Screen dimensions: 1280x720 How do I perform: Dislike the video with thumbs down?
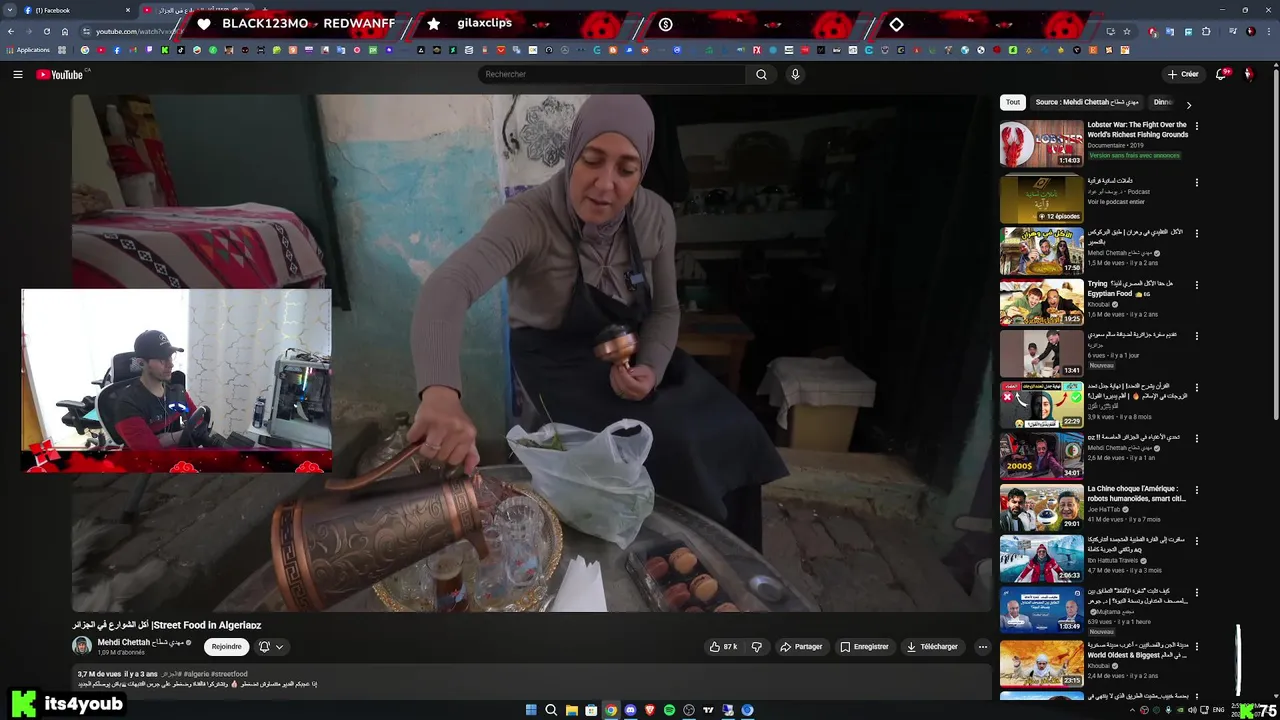tap(757, 647)
